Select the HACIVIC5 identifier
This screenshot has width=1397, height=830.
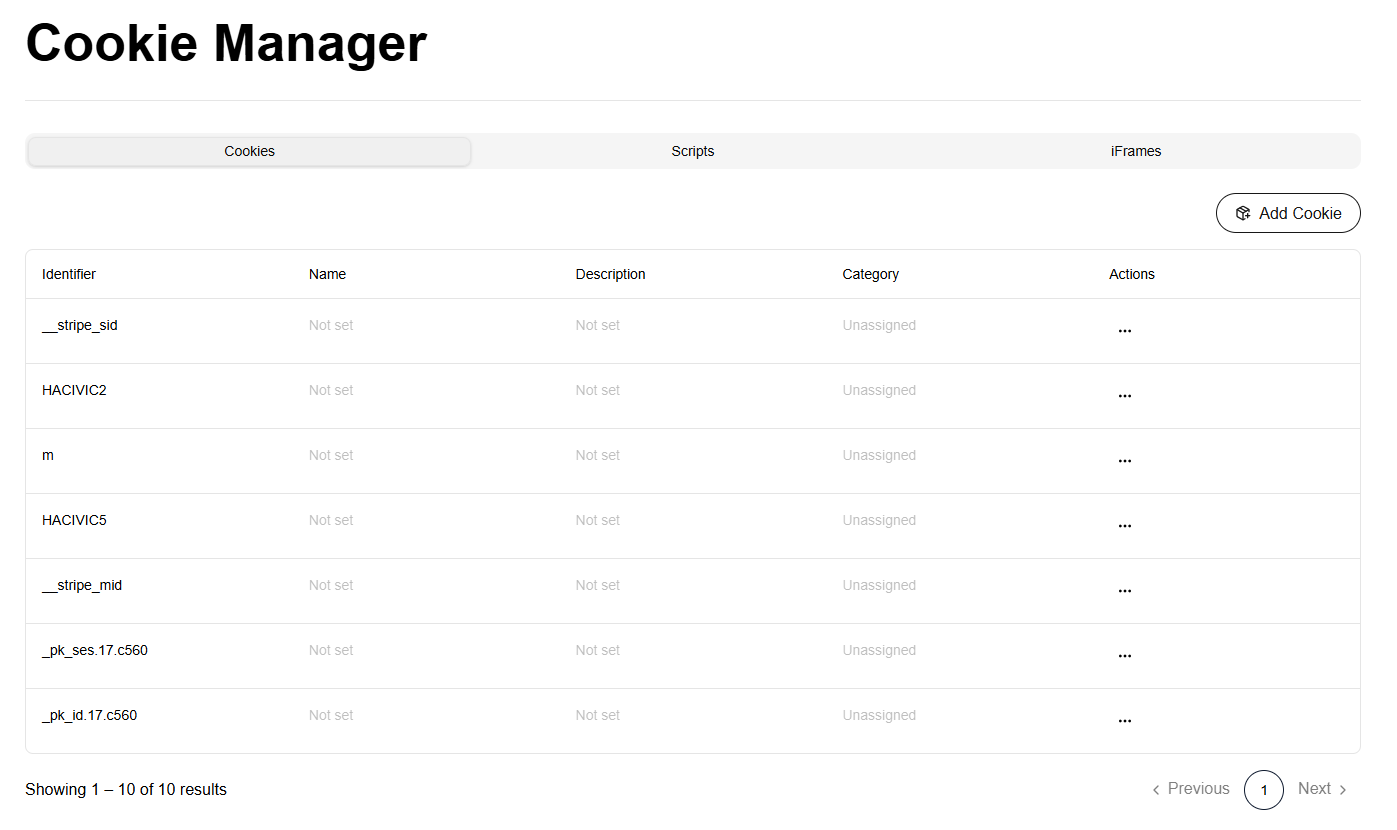coord(74,520)
